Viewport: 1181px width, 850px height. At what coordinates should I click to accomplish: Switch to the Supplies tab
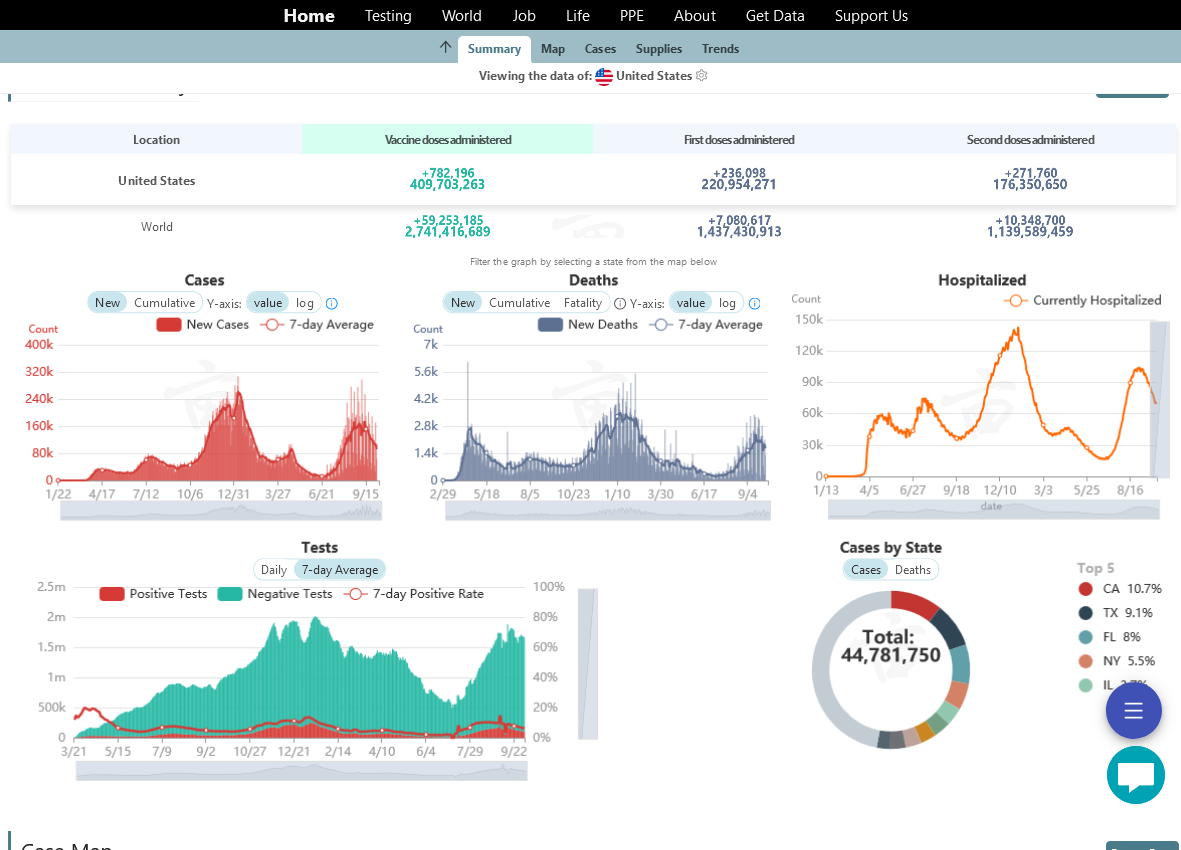point(659,49)
